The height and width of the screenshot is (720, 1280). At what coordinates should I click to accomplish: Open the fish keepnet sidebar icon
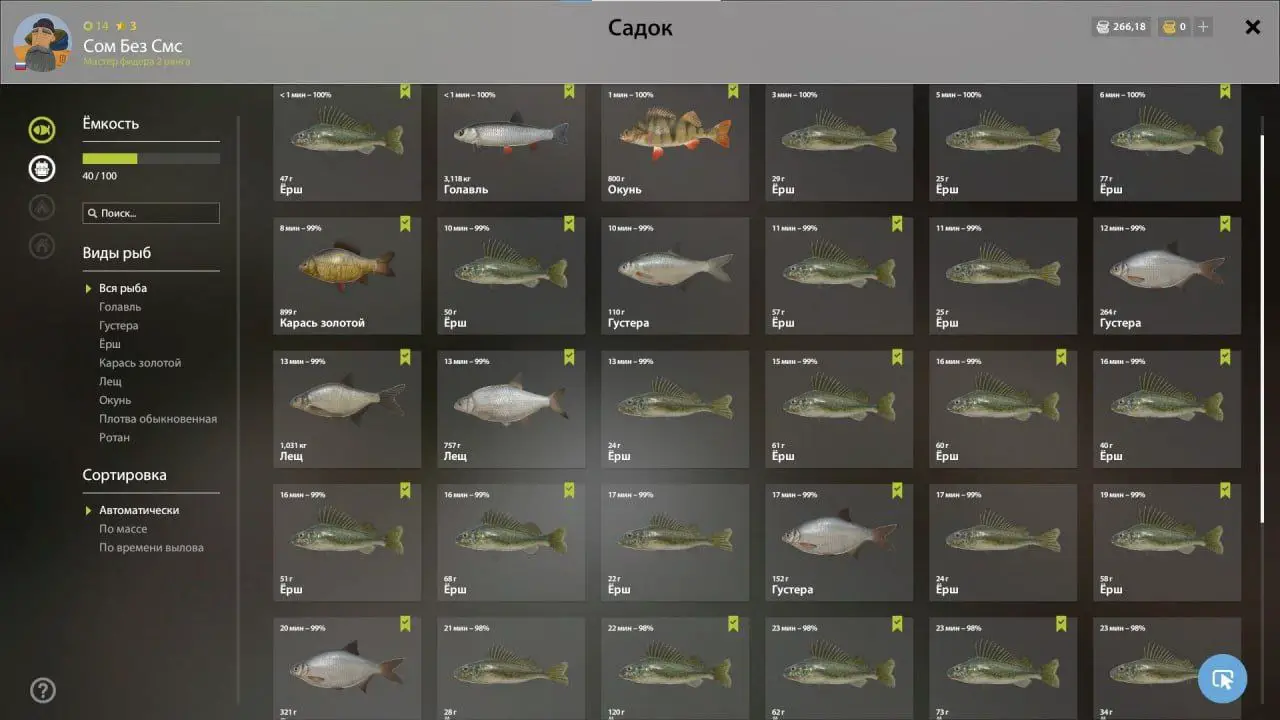[x=42, y=129]
